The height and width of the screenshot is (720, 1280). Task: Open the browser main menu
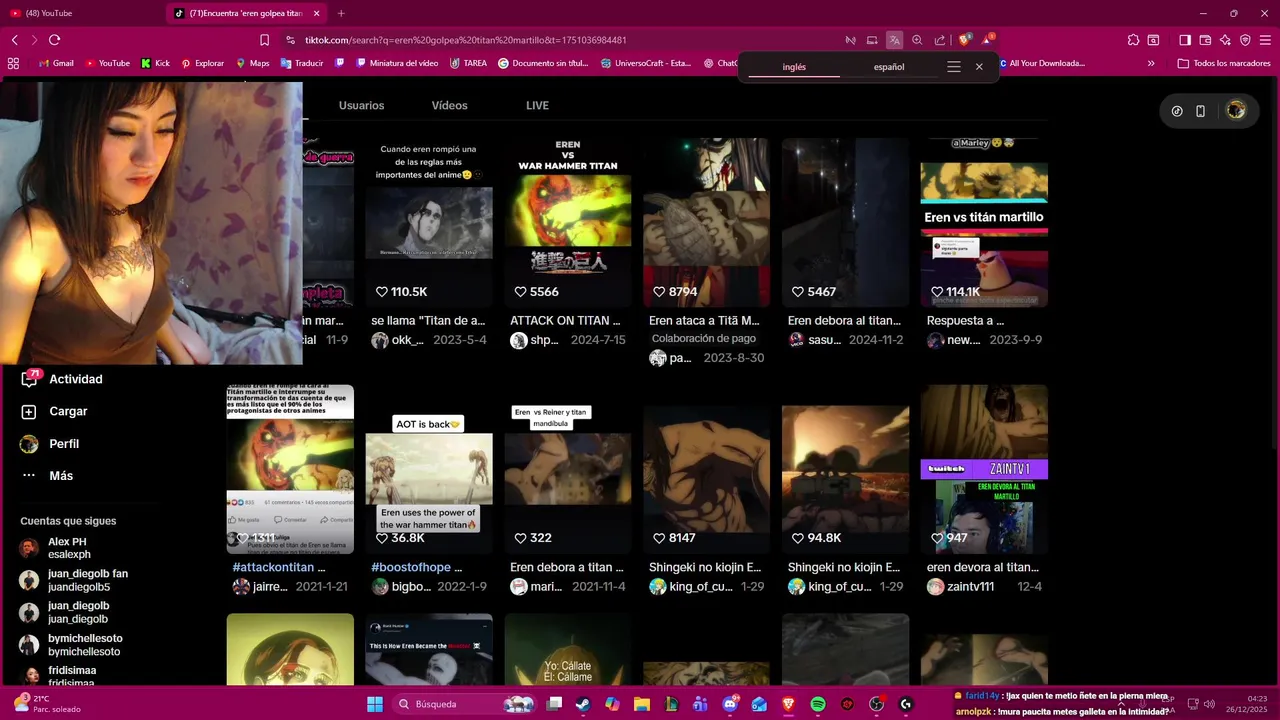coord(1265,40)
